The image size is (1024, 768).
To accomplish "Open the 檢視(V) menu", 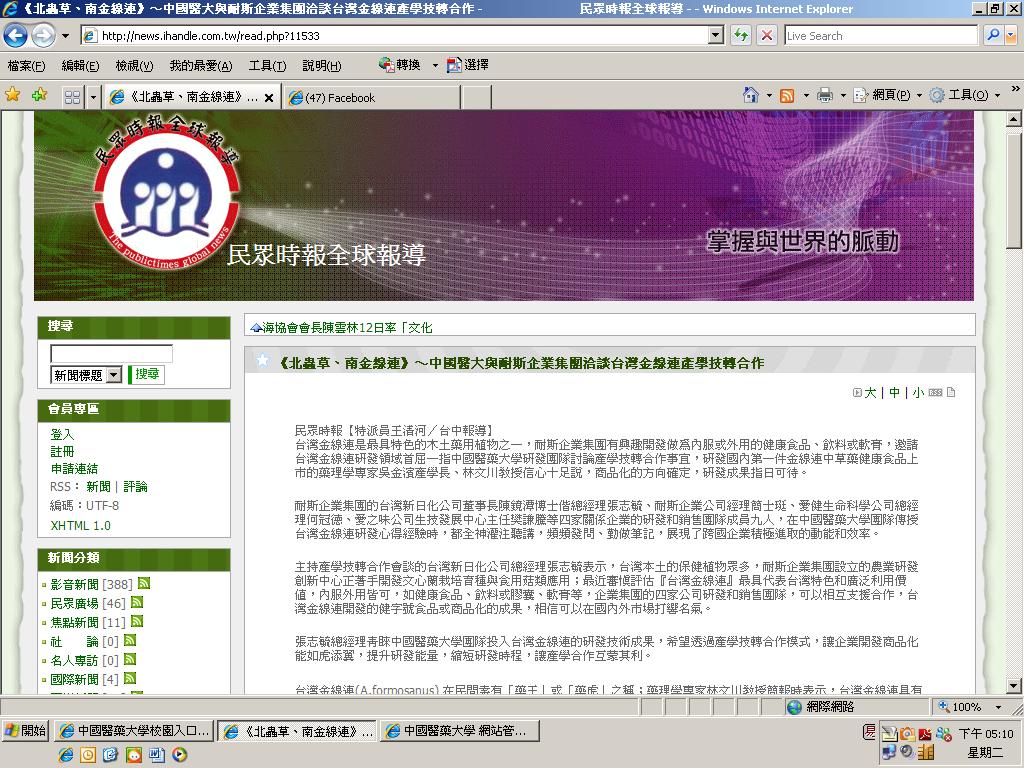I will coord(134,65).
